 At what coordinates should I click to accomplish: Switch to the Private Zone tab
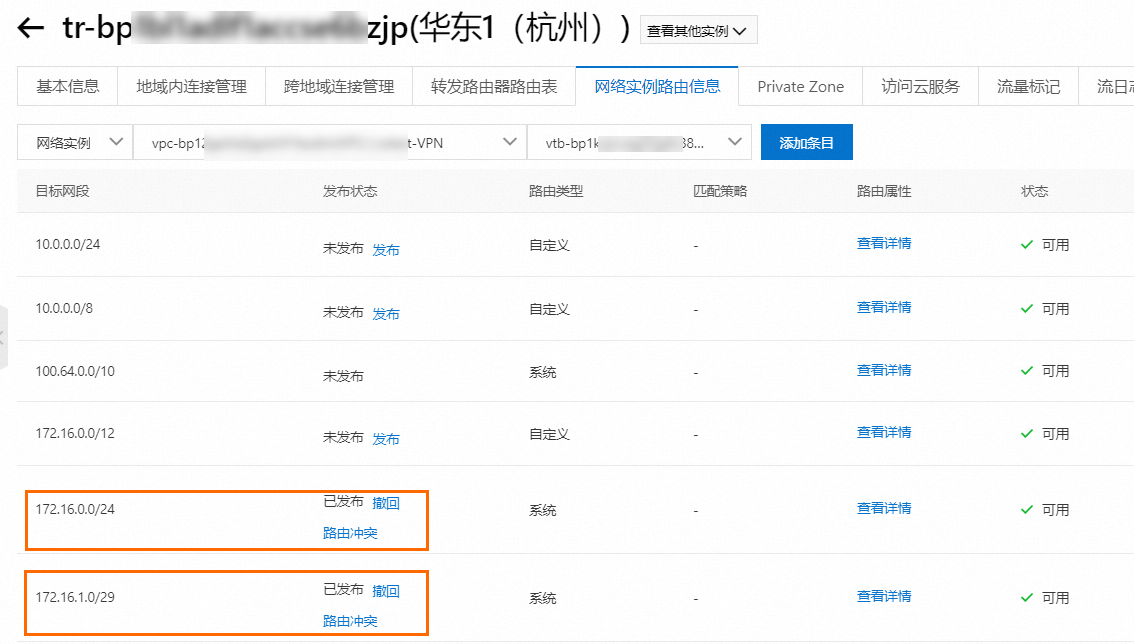click(x=800, y=87)
